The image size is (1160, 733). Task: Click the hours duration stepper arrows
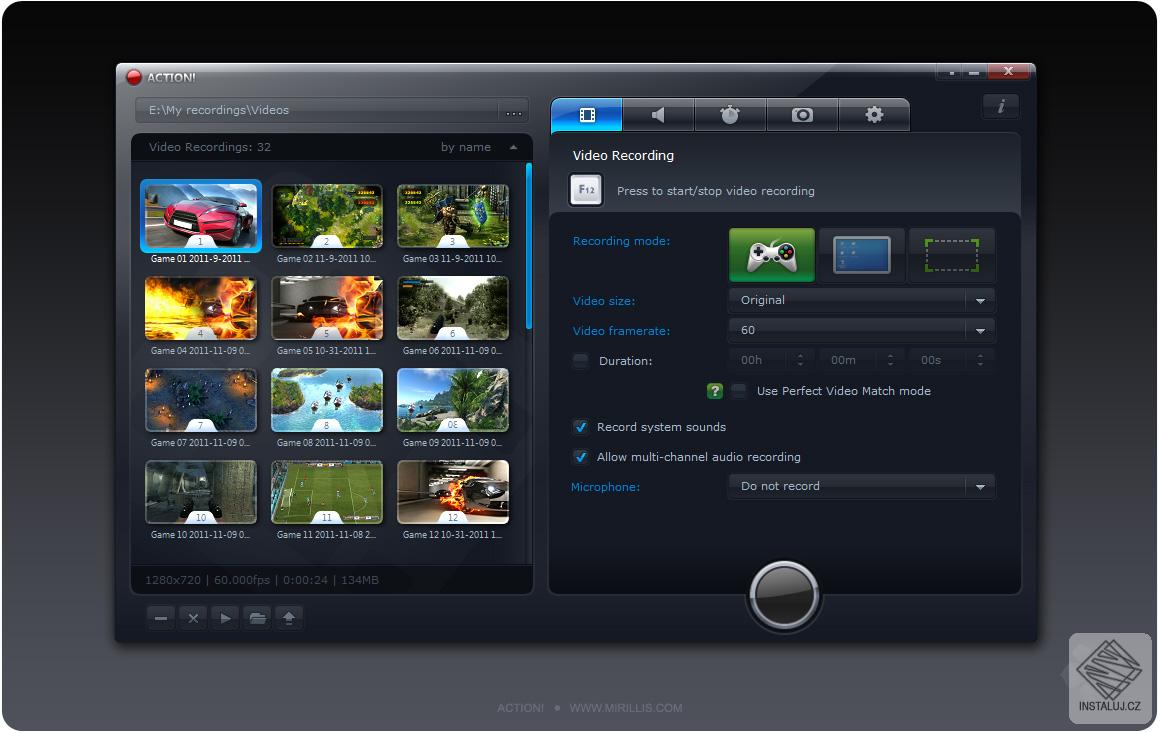(800, 360)
